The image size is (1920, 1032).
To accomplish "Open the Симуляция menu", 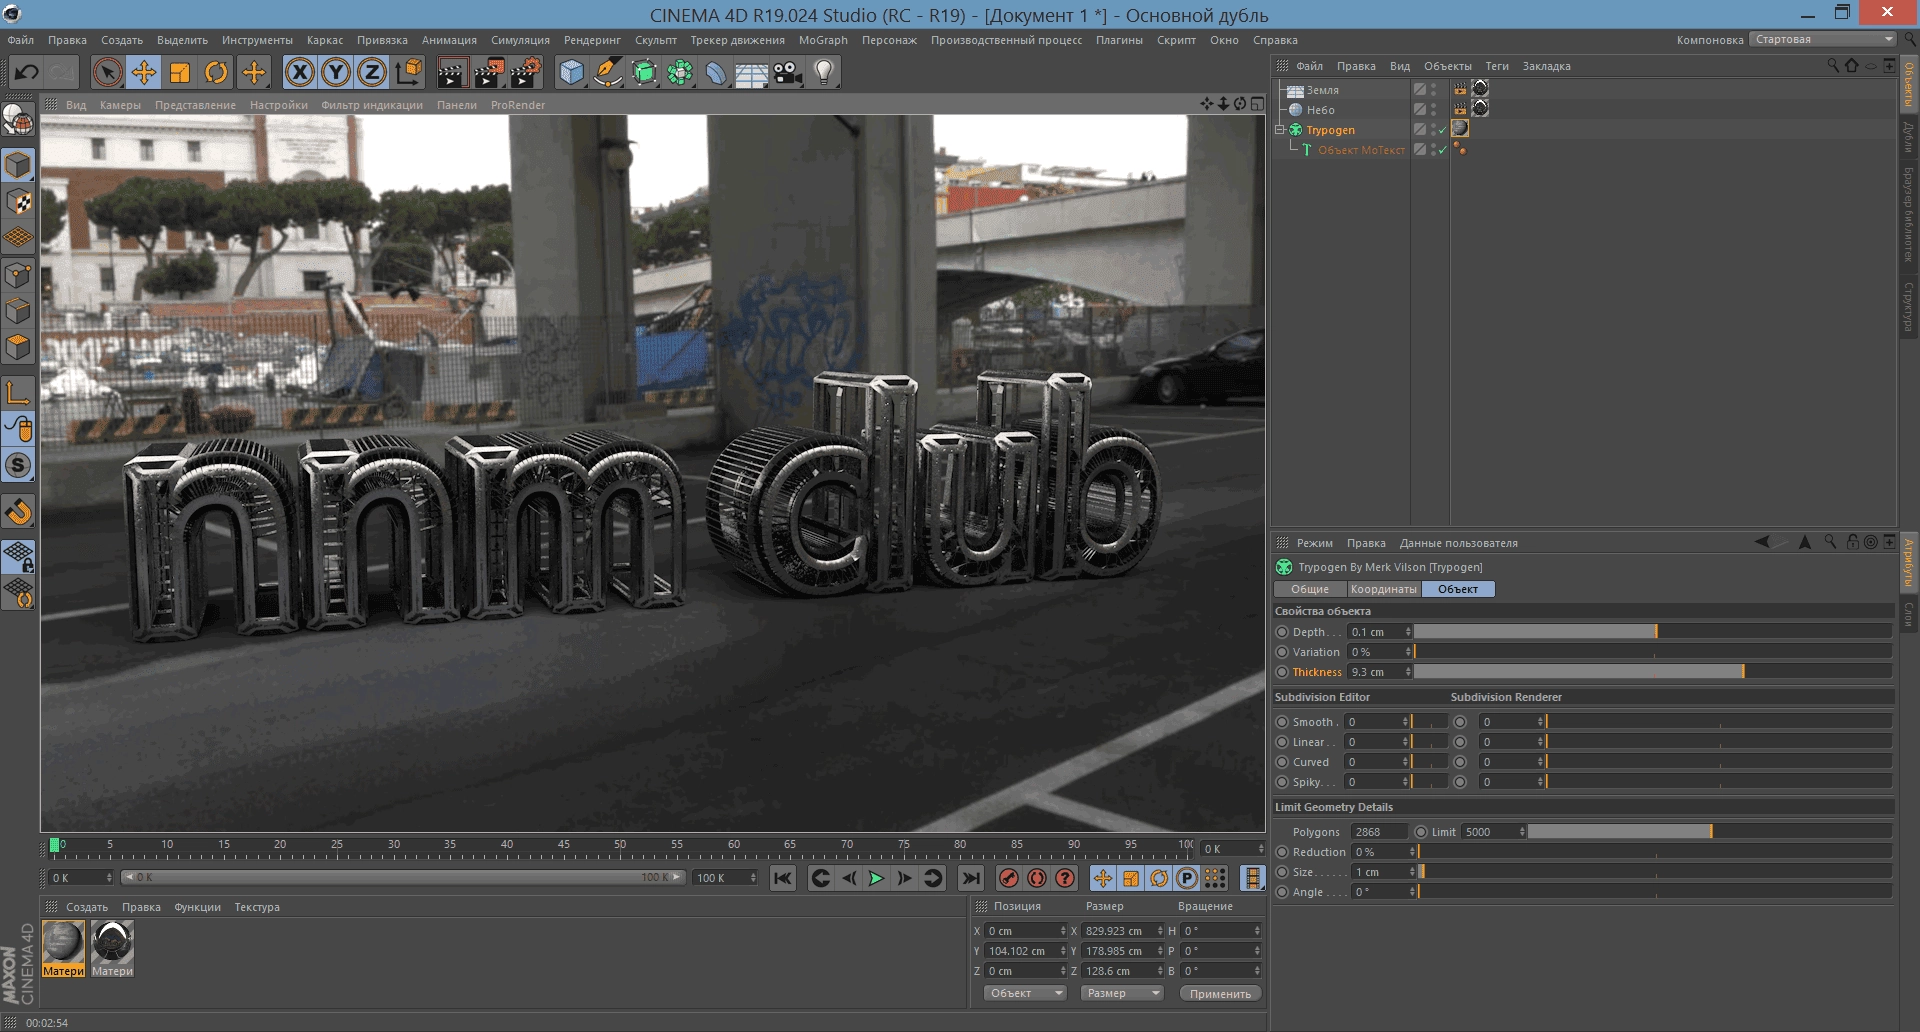I will (520, 40).
